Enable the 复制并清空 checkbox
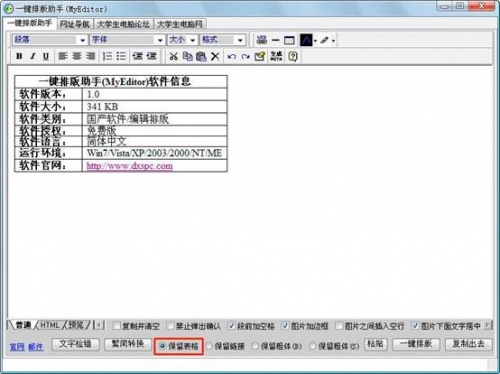500x374 pixels. (116, 325)
